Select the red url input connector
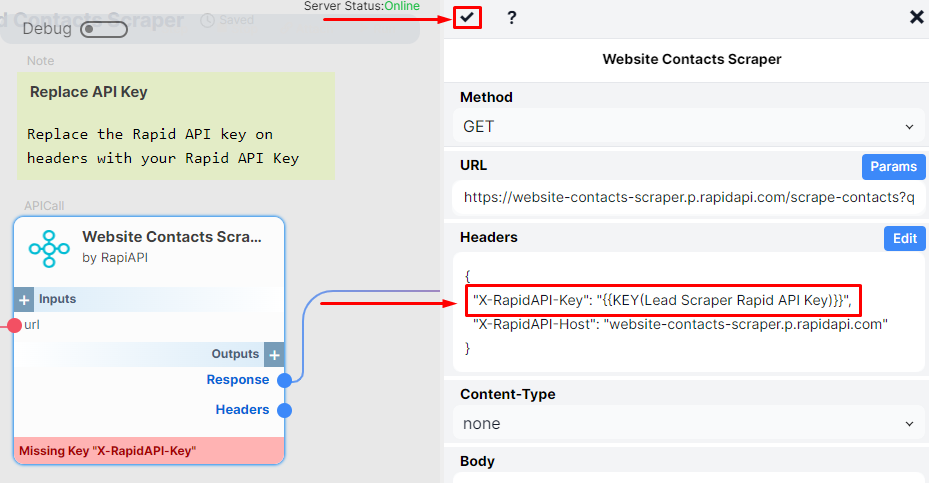This screenshot has height=483, width=929. coord(14,325)
